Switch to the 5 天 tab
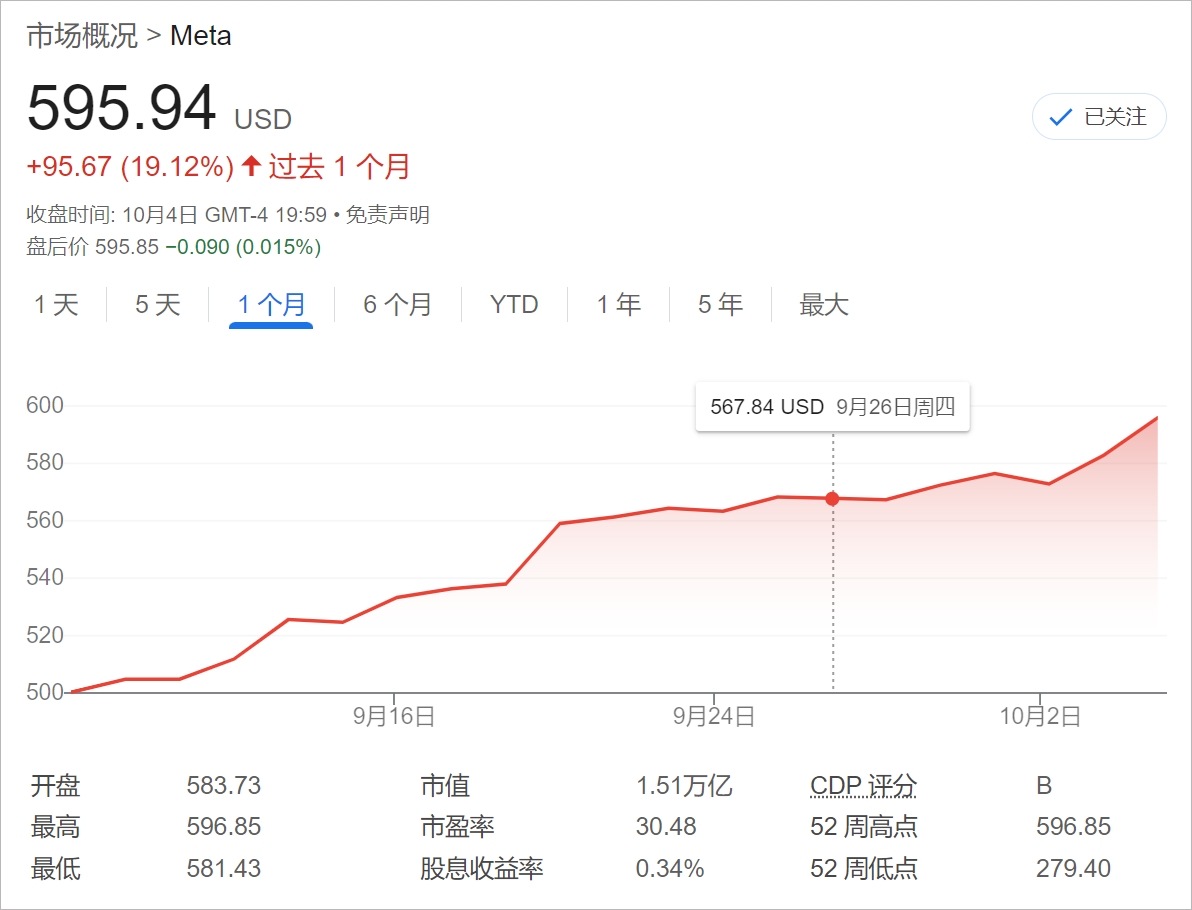This screenshot has width=1192, height=910. pyautogui.click(x=158, y=305)
